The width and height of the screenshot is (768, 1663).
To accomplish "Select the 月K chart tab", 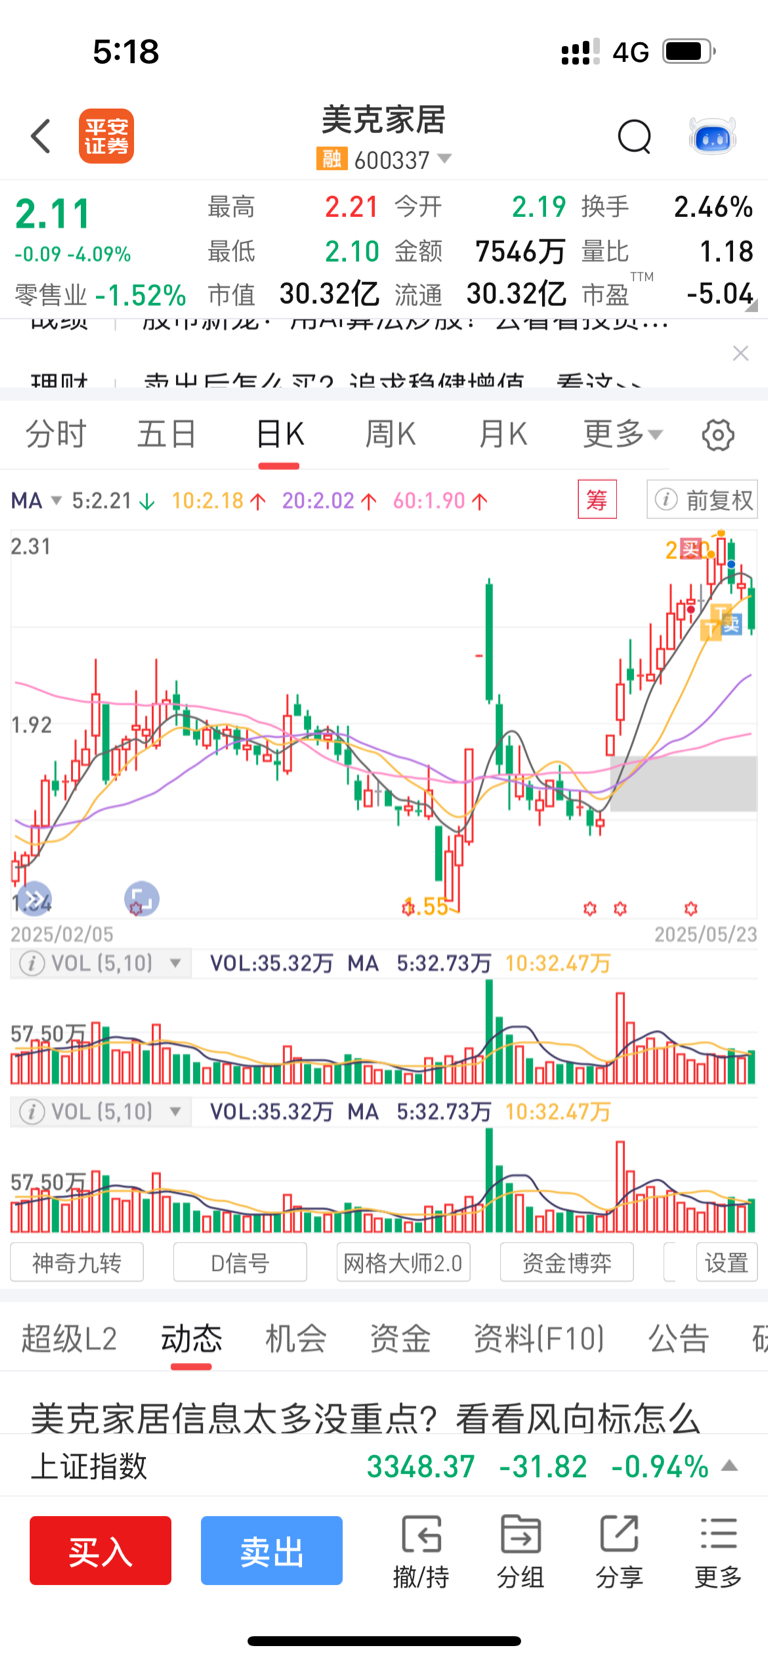I will [503, 434].
